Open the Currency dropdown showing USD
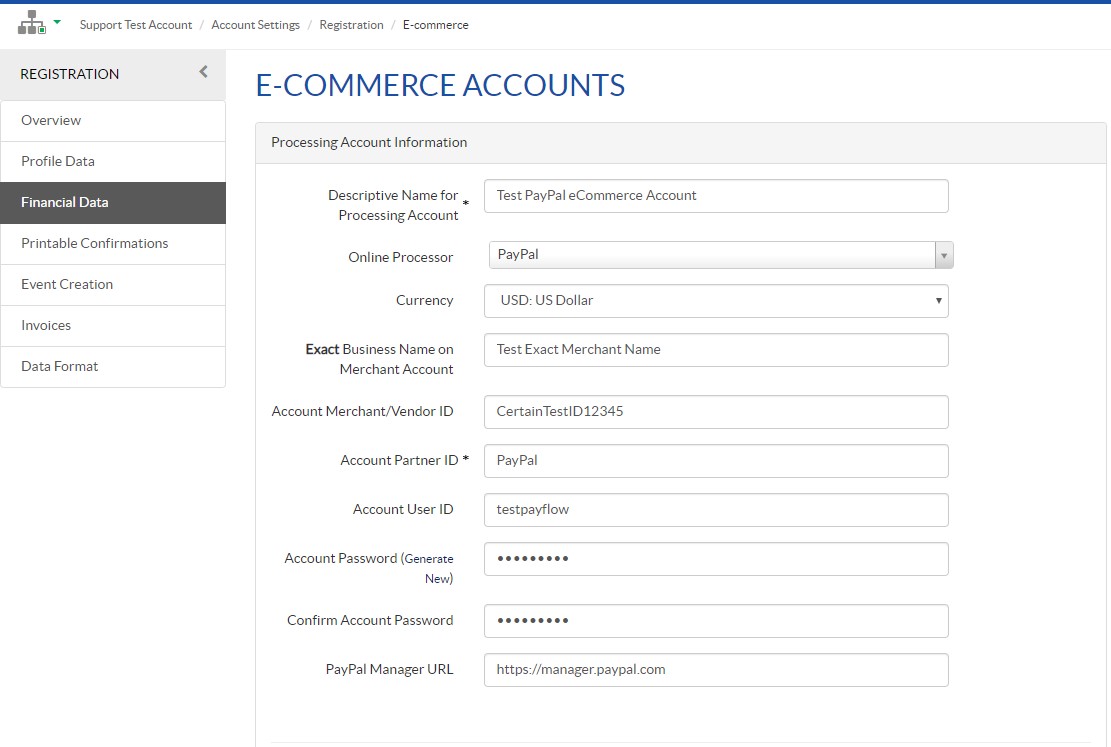 pos(716,301)
